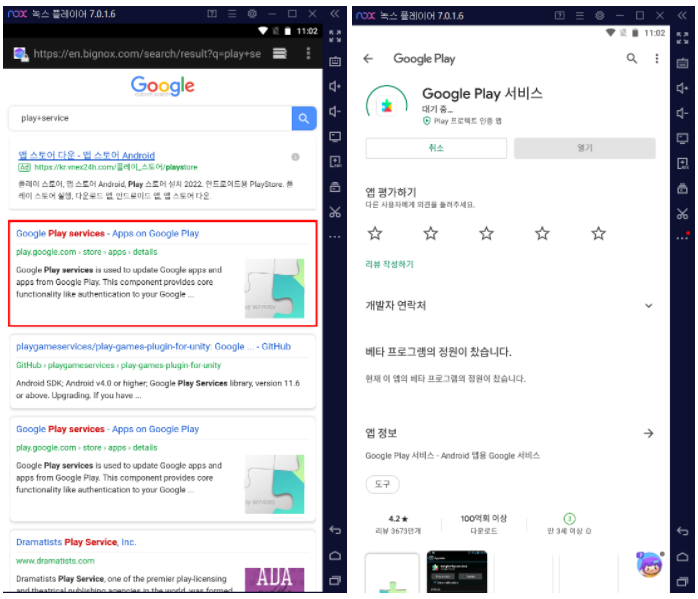The height and width of the screenshot is (599, 698).
Task: Click the Android home icon in left Nox sidebar
Action: (x=335, y=555)
